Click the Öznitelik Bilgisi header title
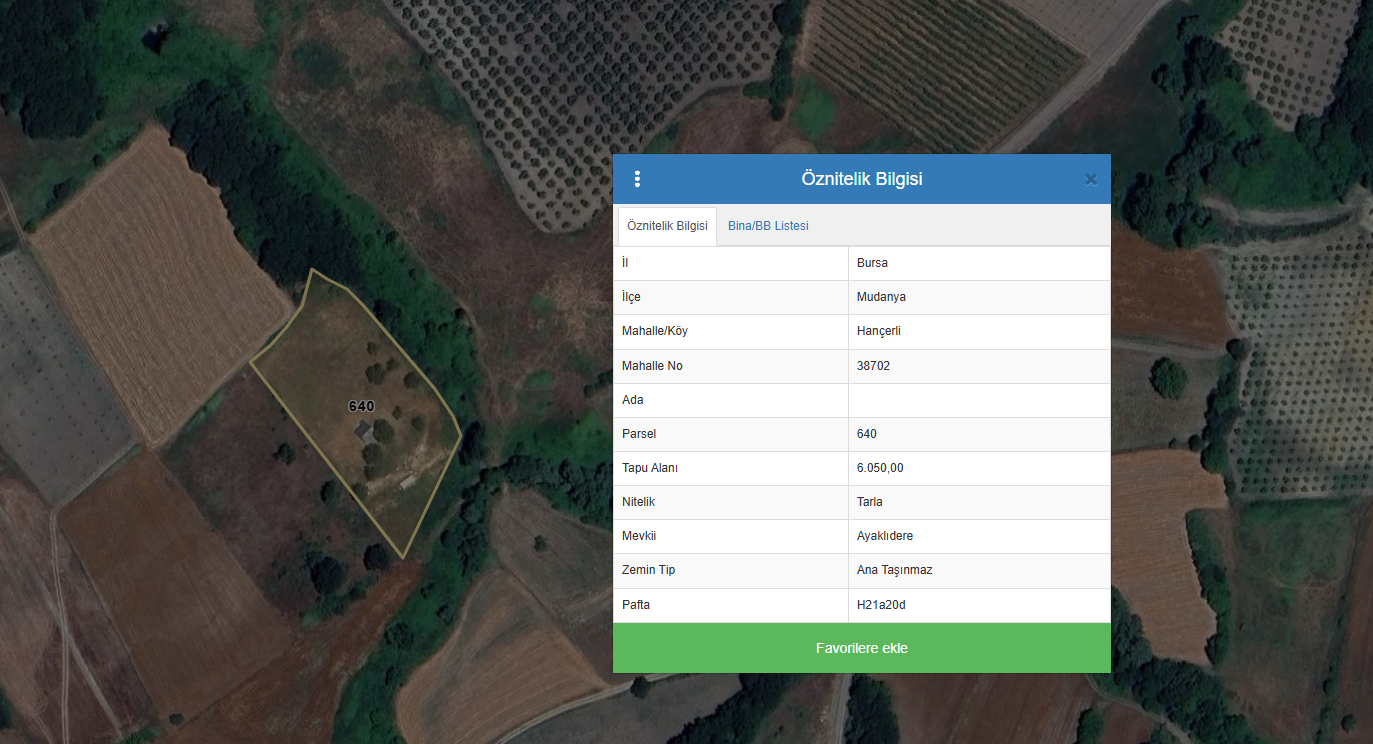 [862, 179]
